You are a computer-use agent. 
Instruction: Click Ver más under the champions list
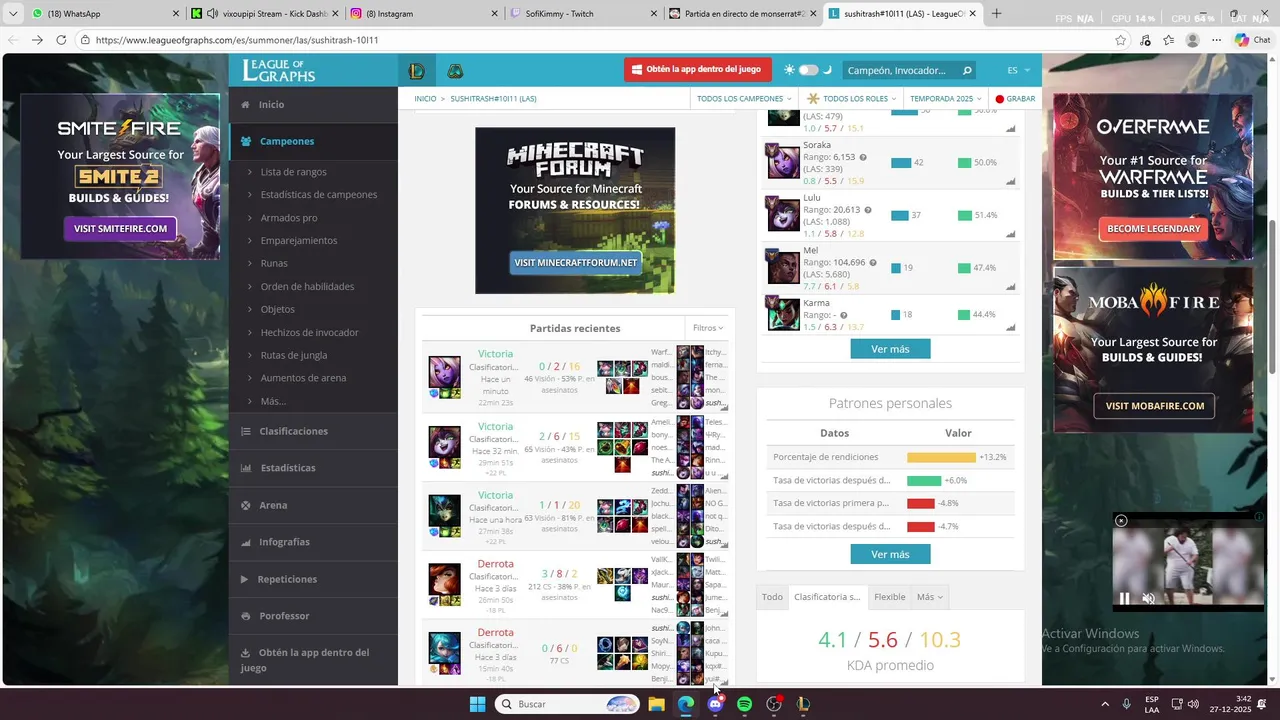point(890,349)
